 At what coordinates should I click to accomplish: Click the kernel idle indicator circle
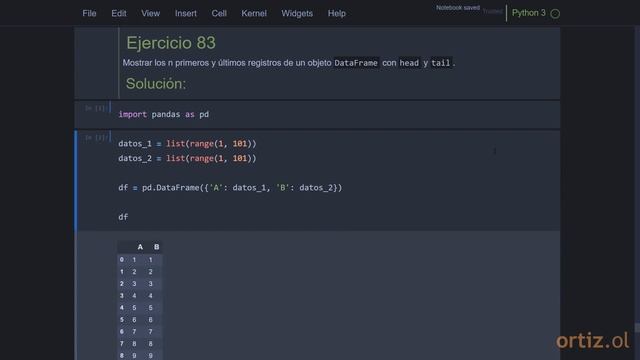pyautogui.click(x=555, y=14)
